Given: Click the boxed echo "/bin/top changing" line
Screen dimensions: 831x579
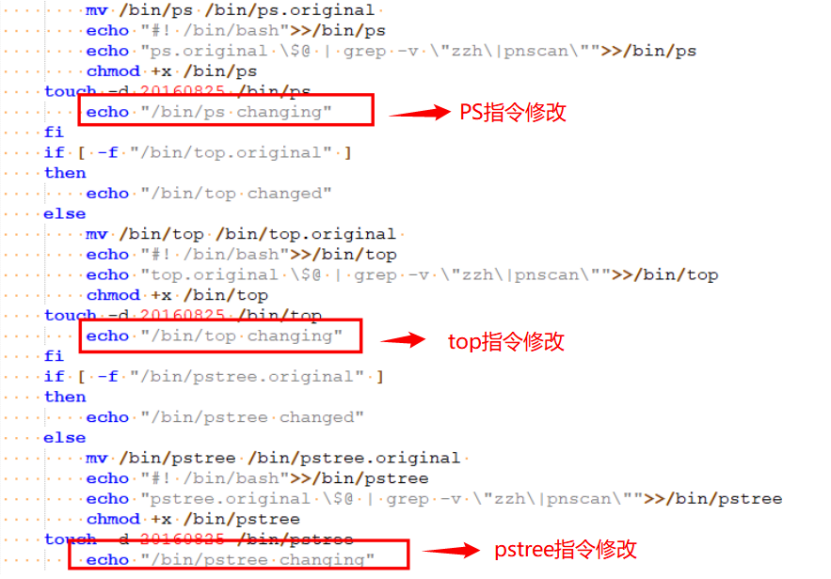Looking at the screenshot, I should 214,336.
